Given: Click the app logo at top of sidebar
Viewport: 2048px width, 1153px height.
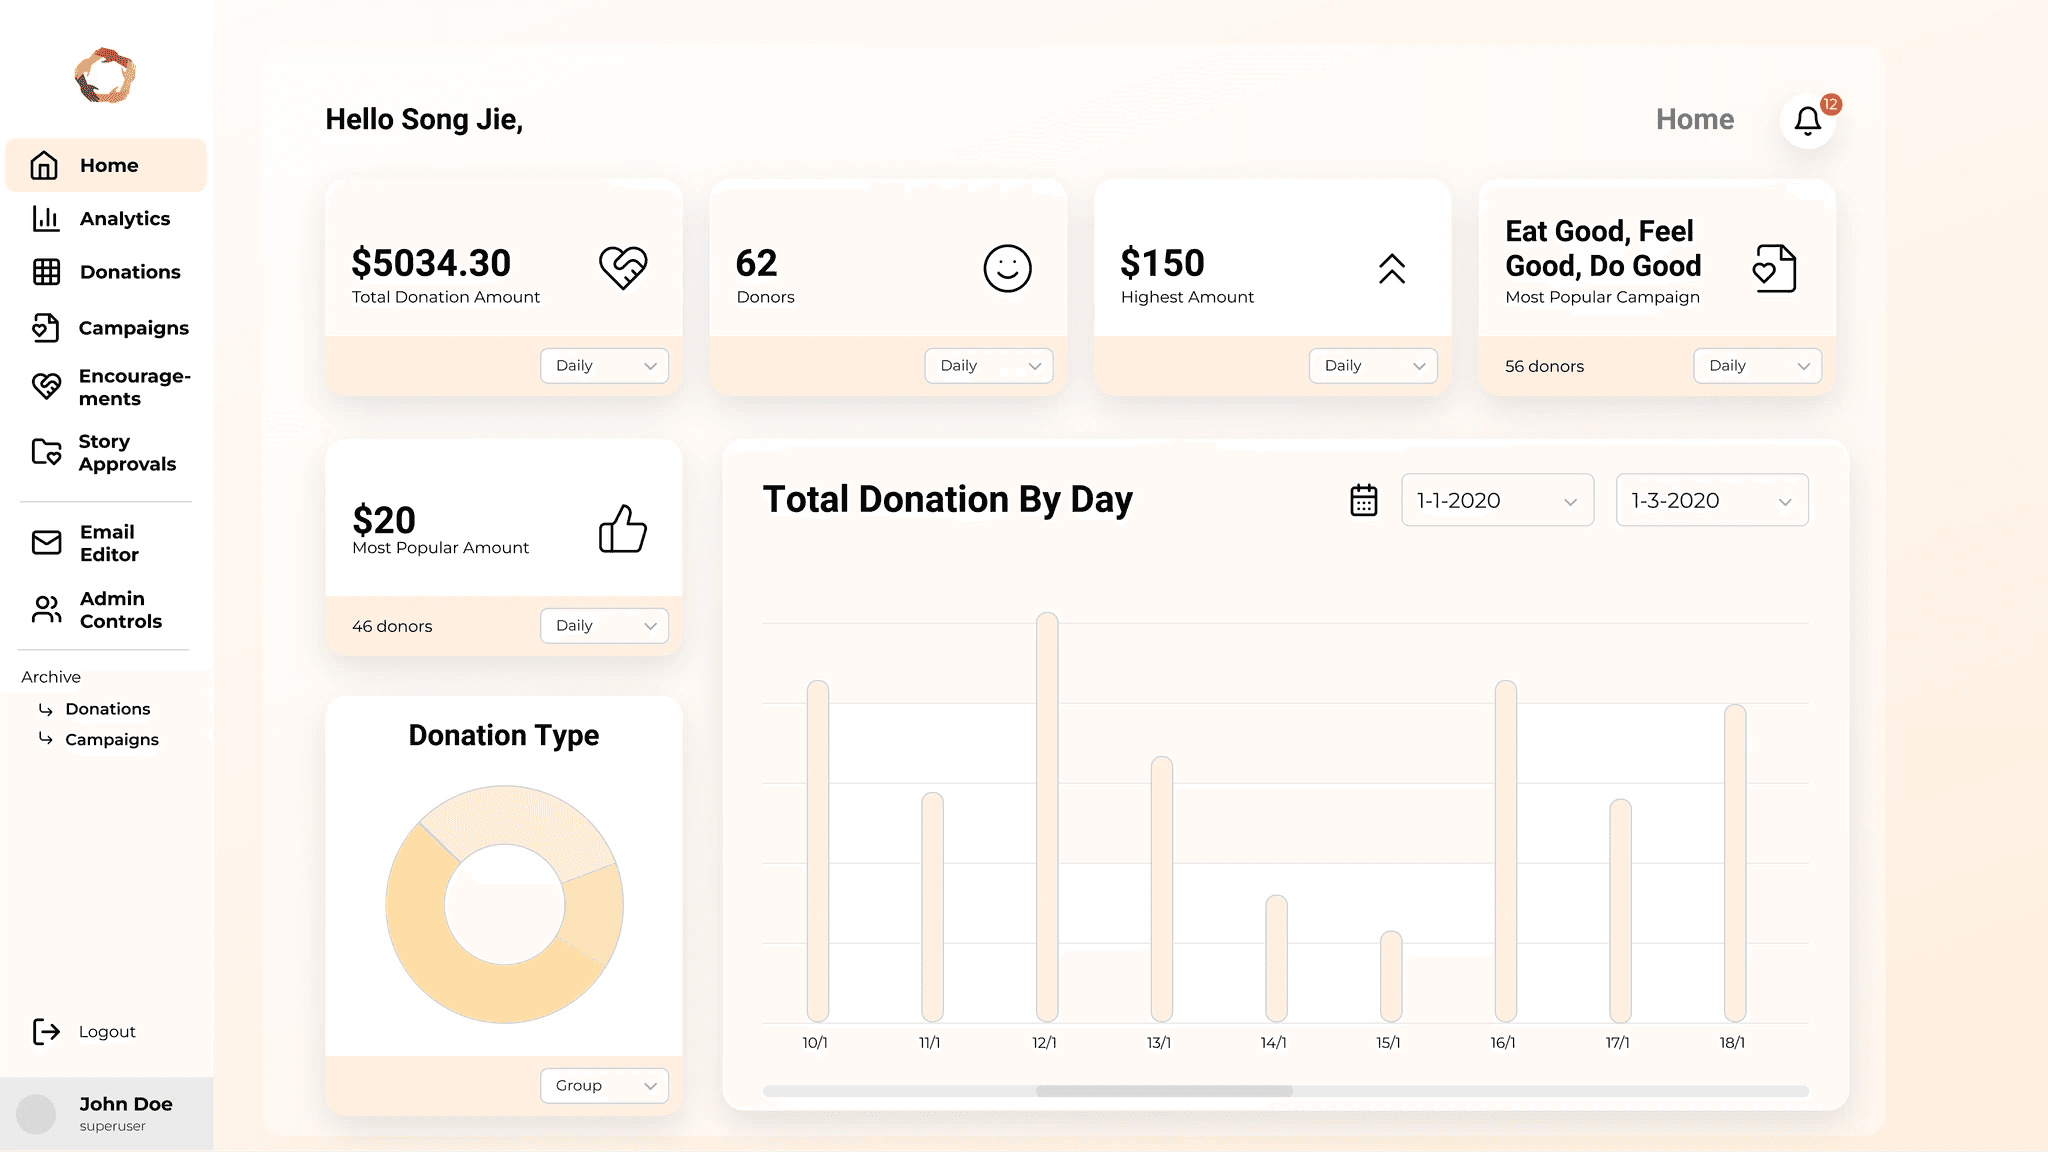Looking at the screenshot, I should (x=105, y=76).
